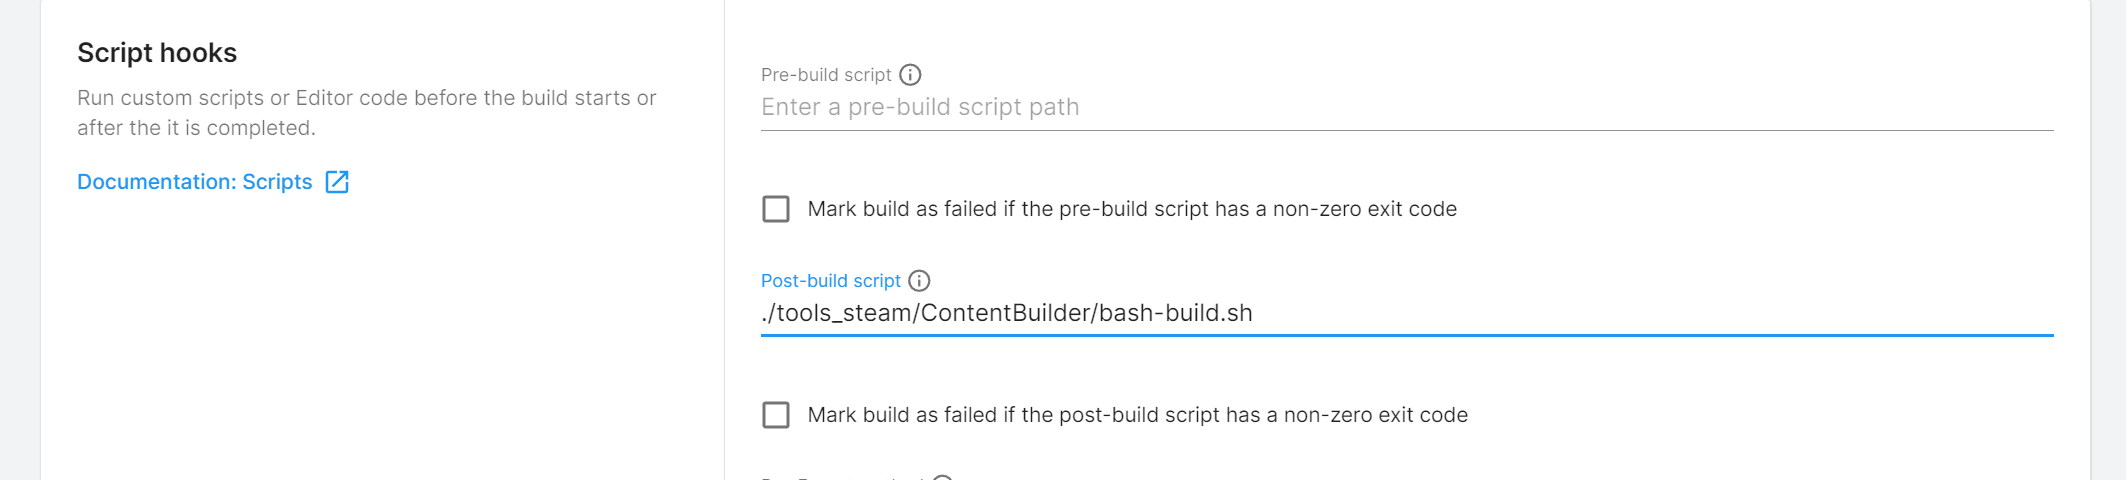
Task: Click the "Script hooks" section heading
Action: tap(157, 53)
